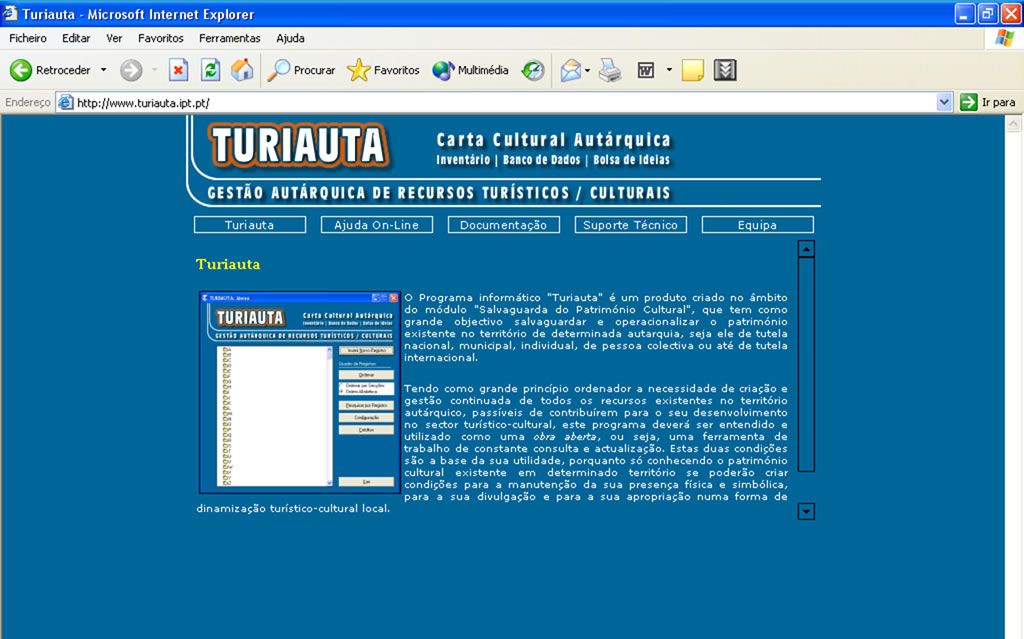Open the Favoritos star panel
The height and width of the screenshot is (639, 1024).
384,70
